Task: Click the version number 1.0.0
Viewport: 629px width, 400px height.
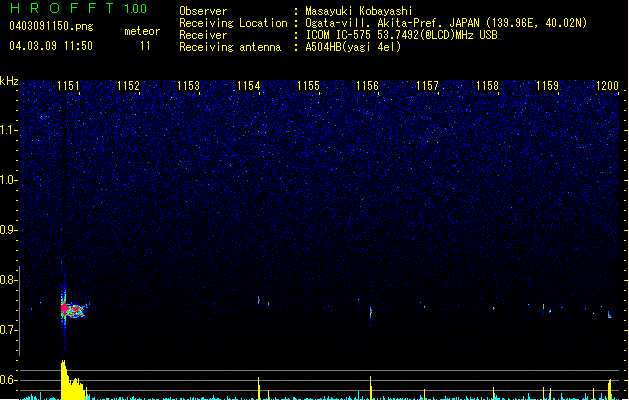Action: point(136,9)
